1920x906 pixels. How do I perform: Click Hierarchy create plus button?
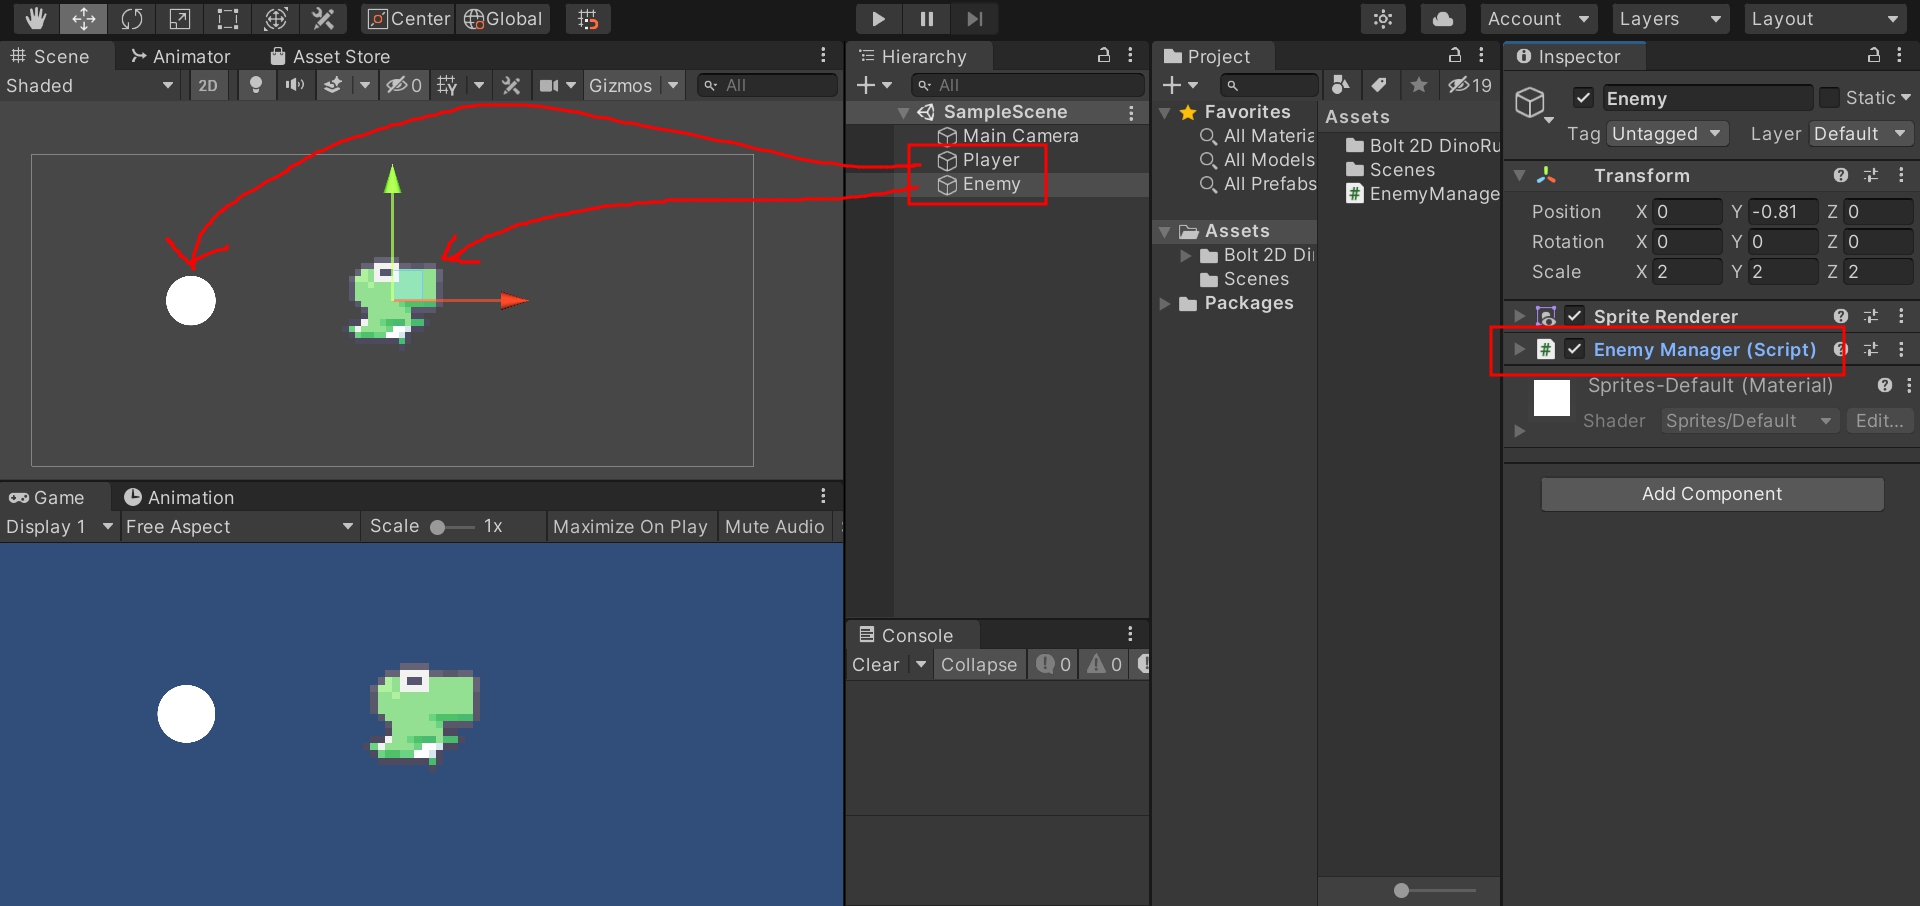tap(874, 85)
